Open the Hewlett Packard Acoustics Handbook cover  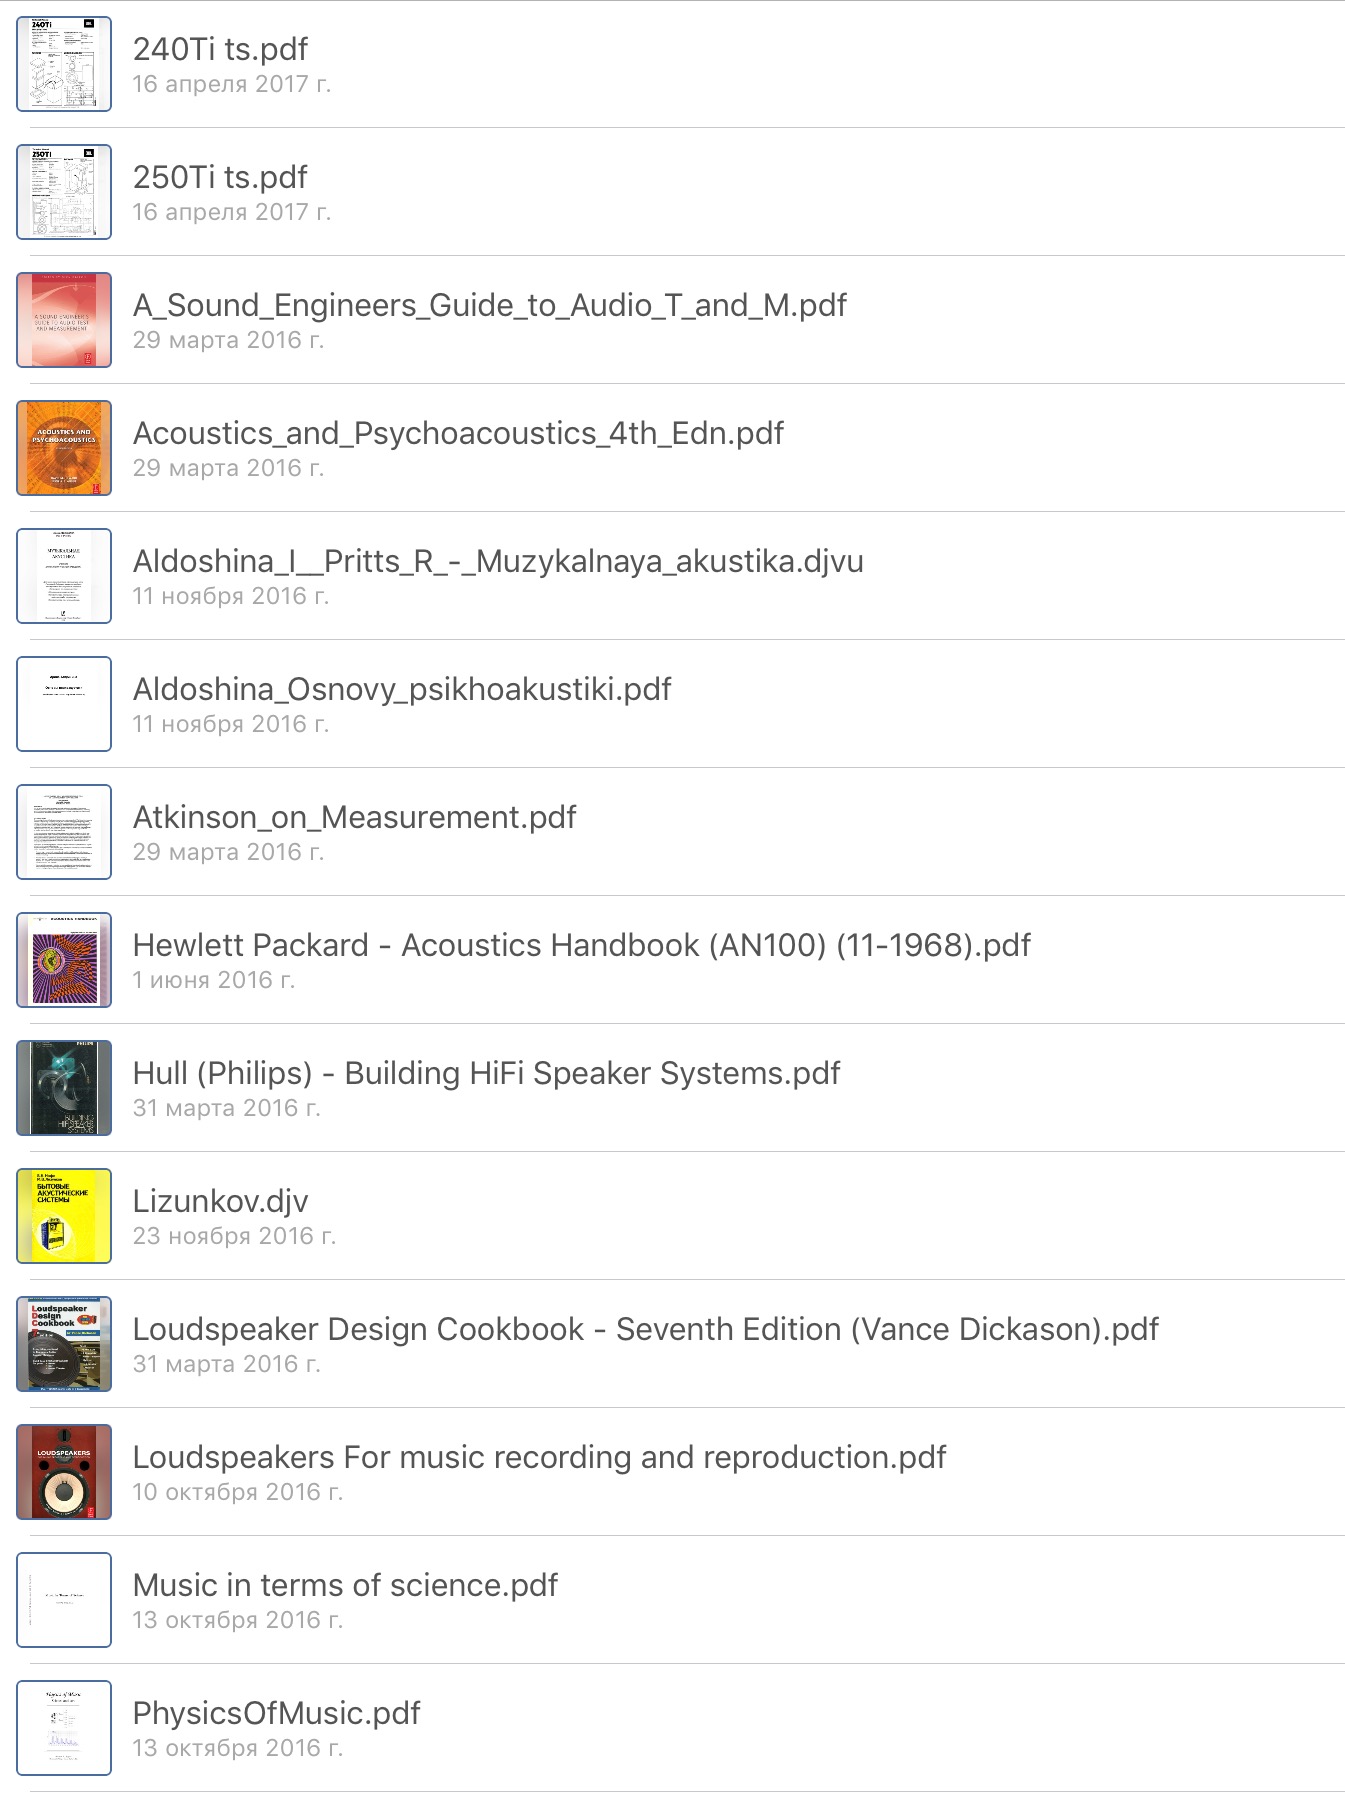tap(64, 960)
